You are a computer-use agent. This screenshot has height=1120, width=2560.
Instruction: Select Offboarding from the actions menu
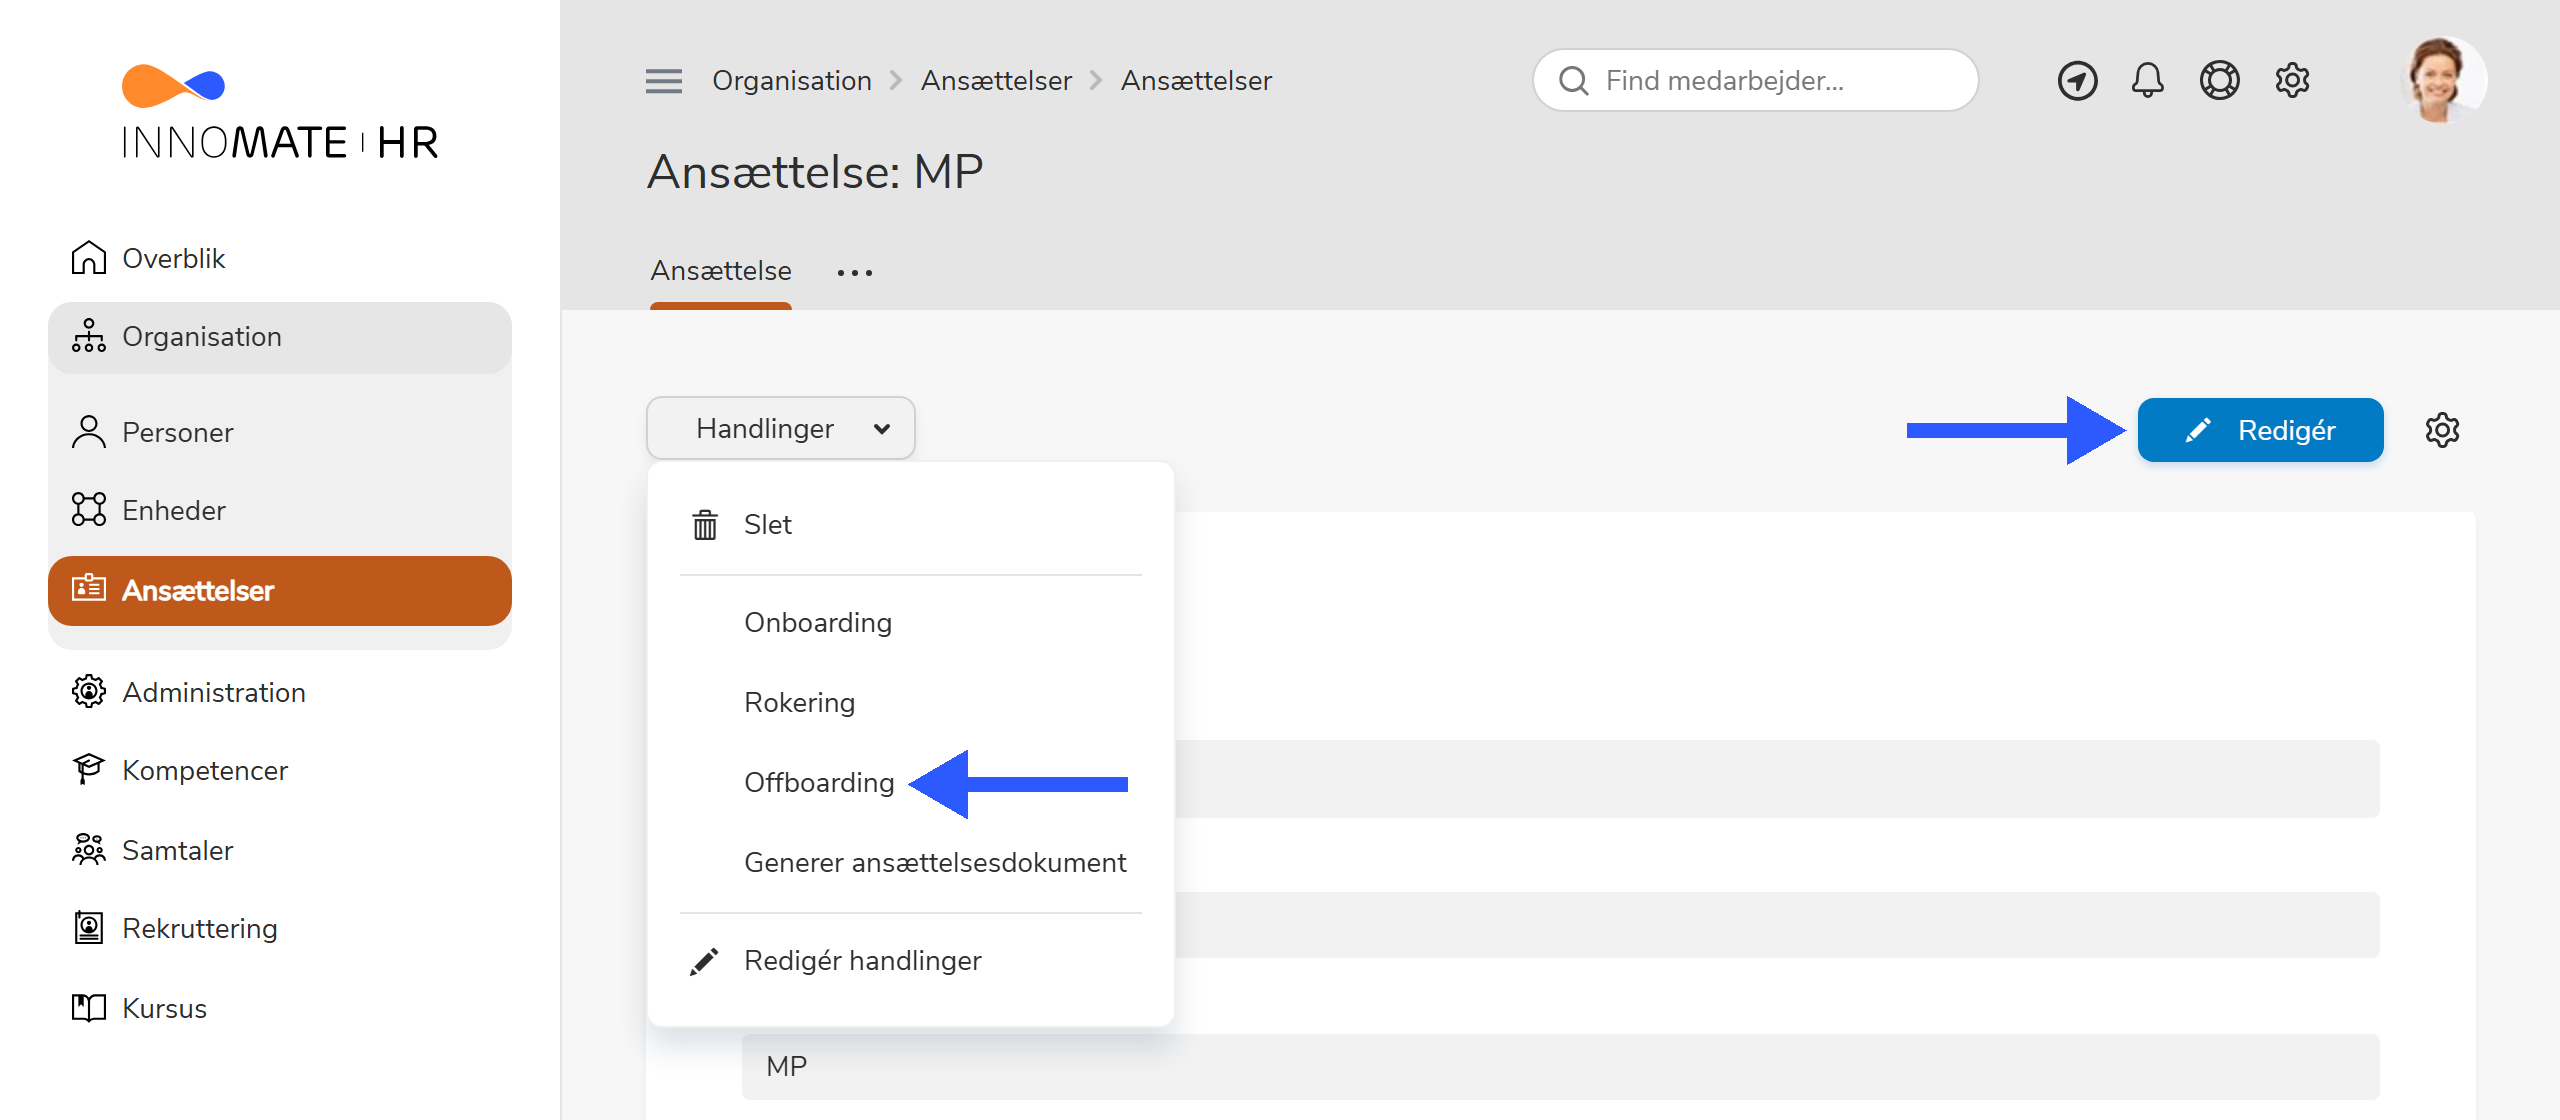pos(819,783)
